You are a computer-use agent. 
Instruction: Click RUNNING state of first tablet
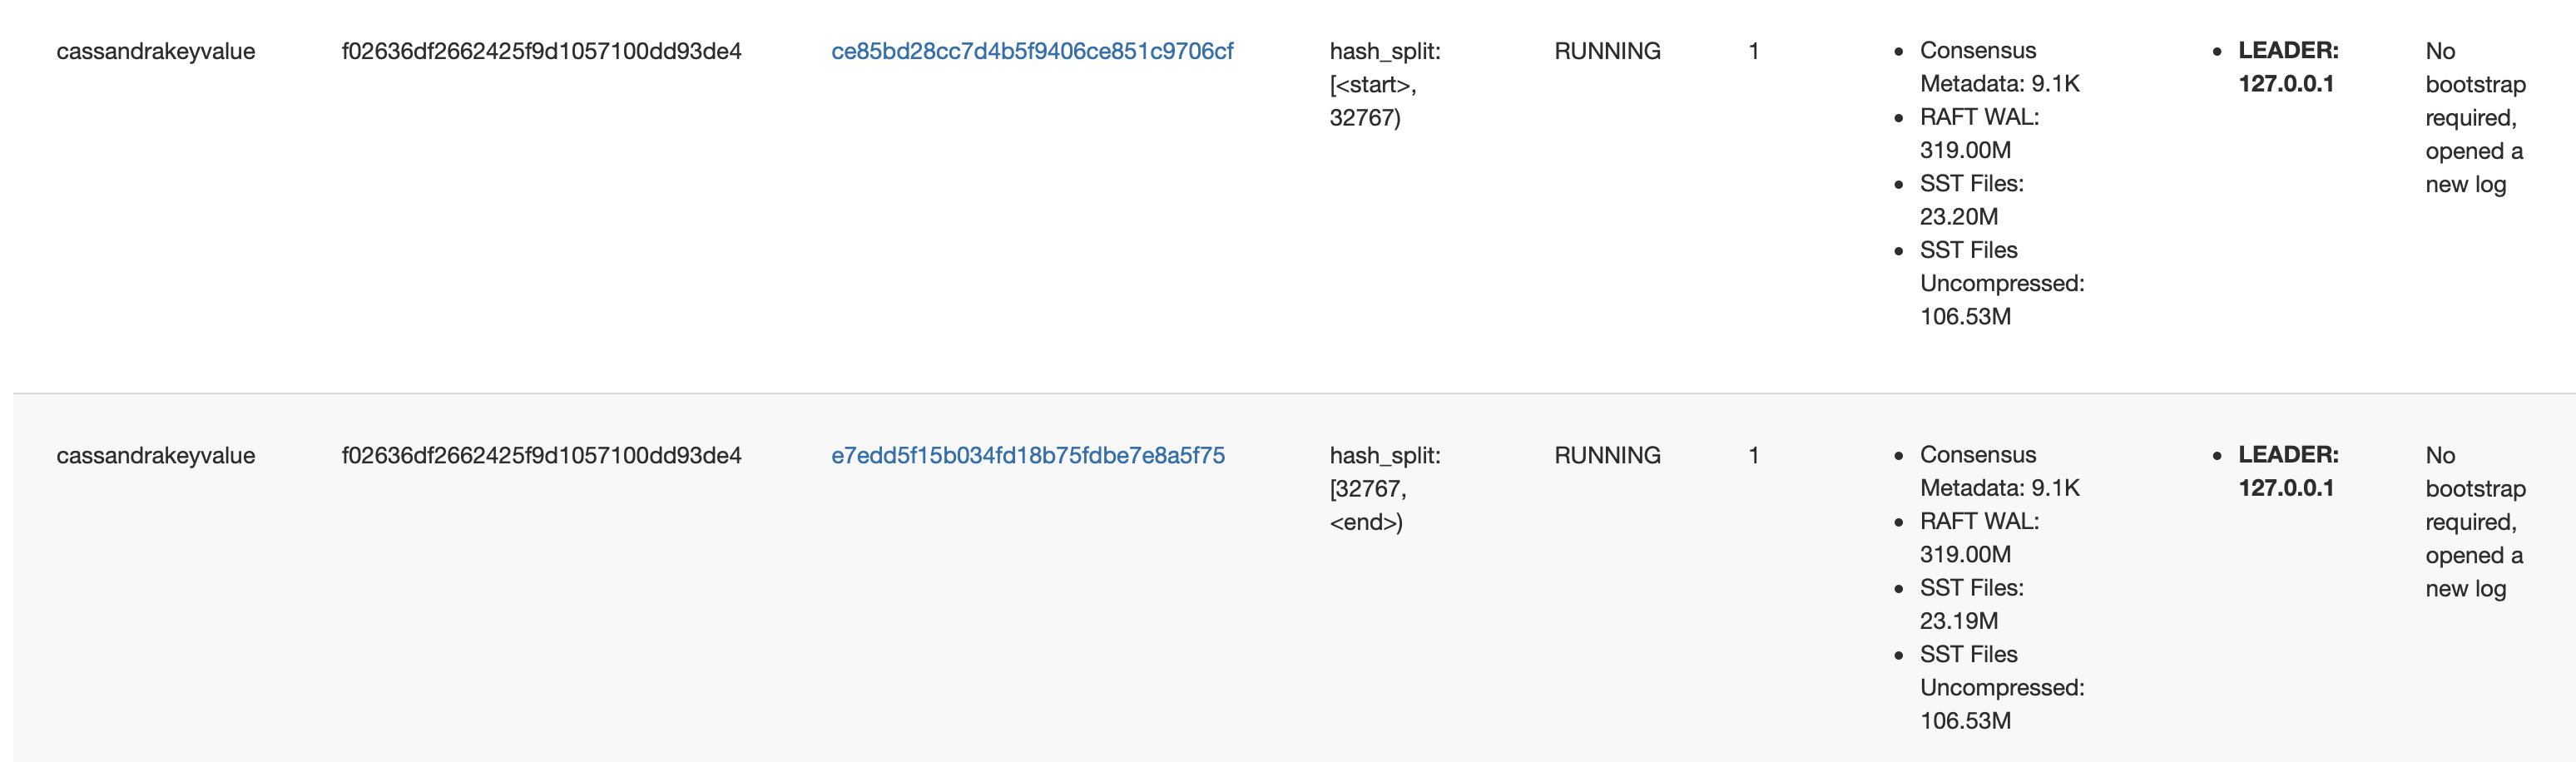click(1607, 50)
